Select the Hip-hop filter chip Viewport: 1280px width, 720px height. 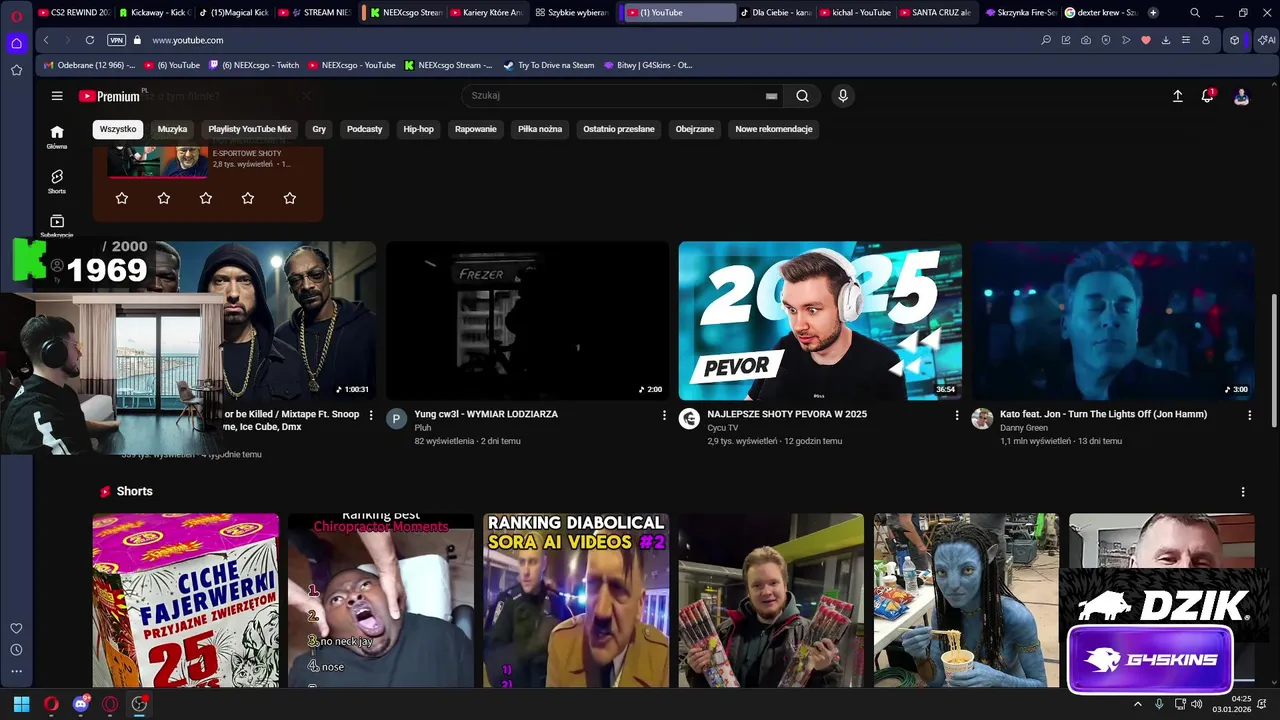419,129
